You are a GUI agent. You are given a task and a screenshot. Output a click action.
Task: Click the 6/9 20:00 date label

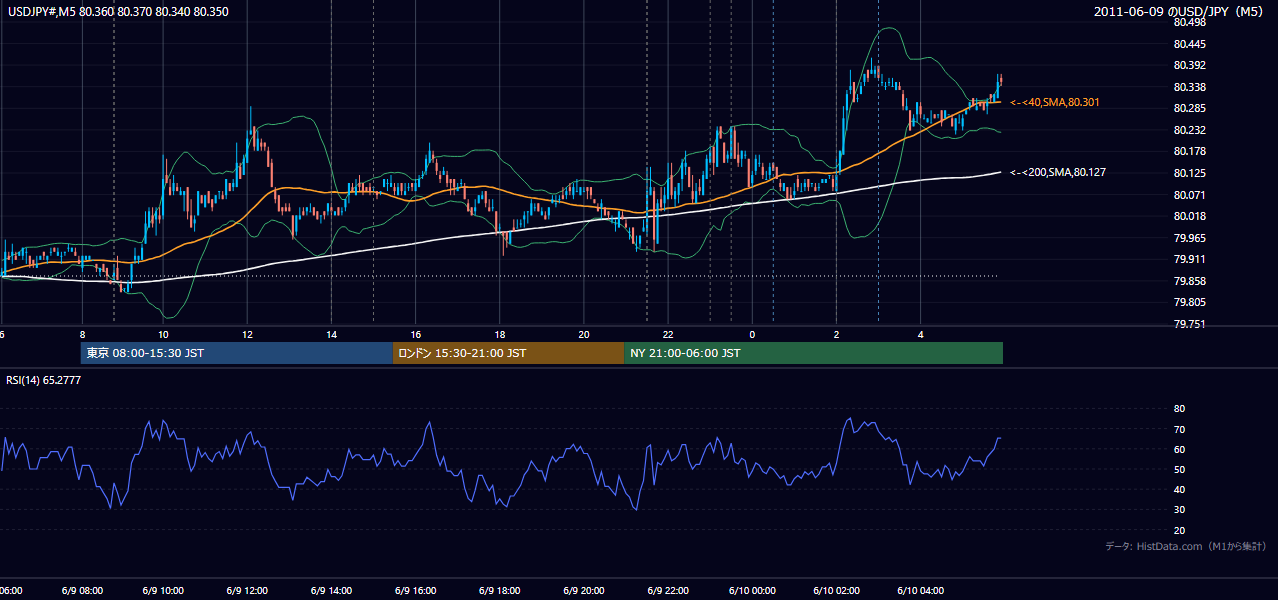[586, 591]
